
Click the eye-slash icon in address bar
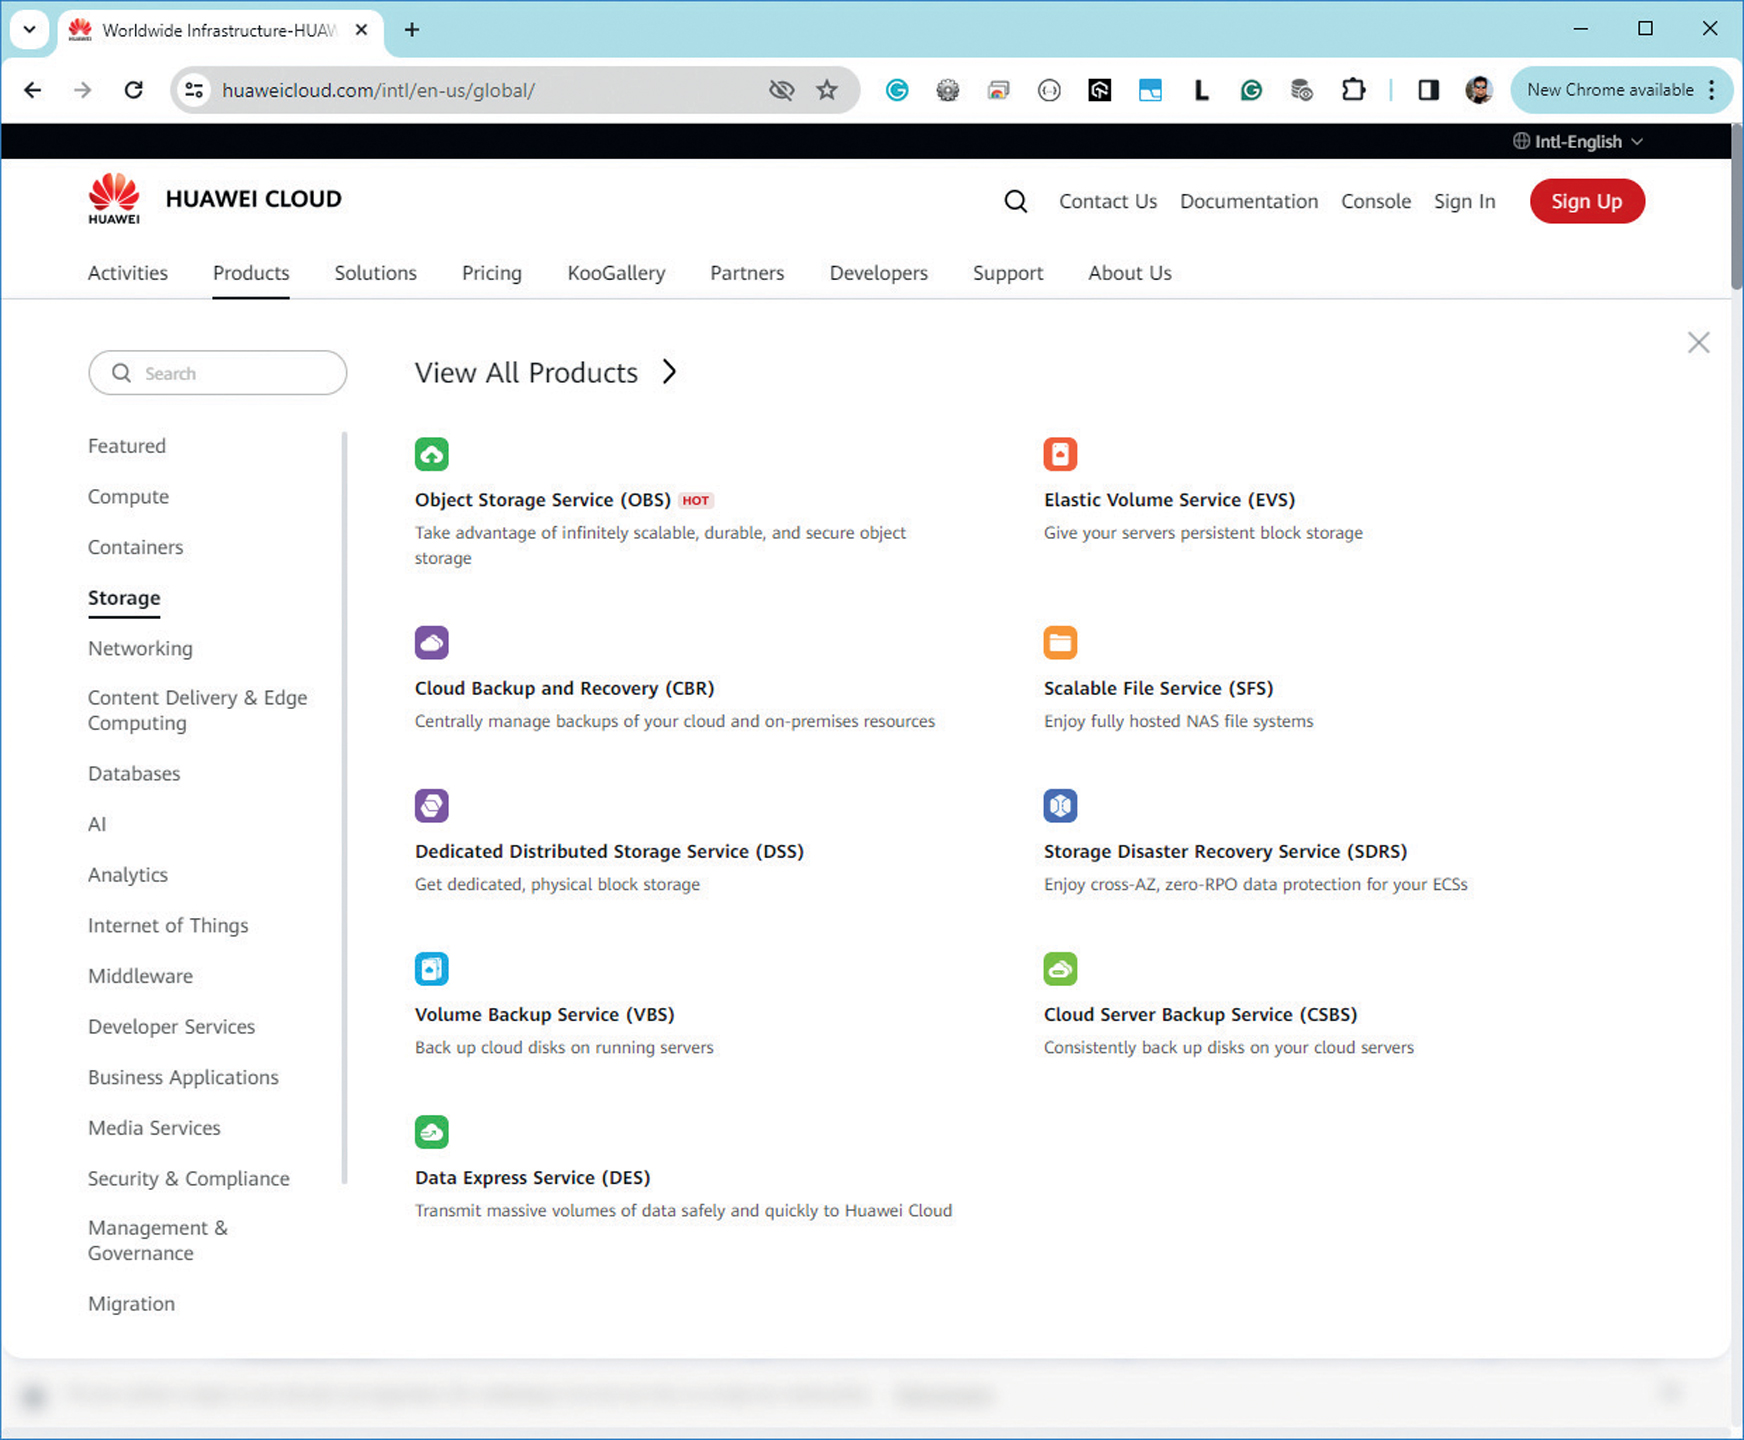tap(781, 90)
